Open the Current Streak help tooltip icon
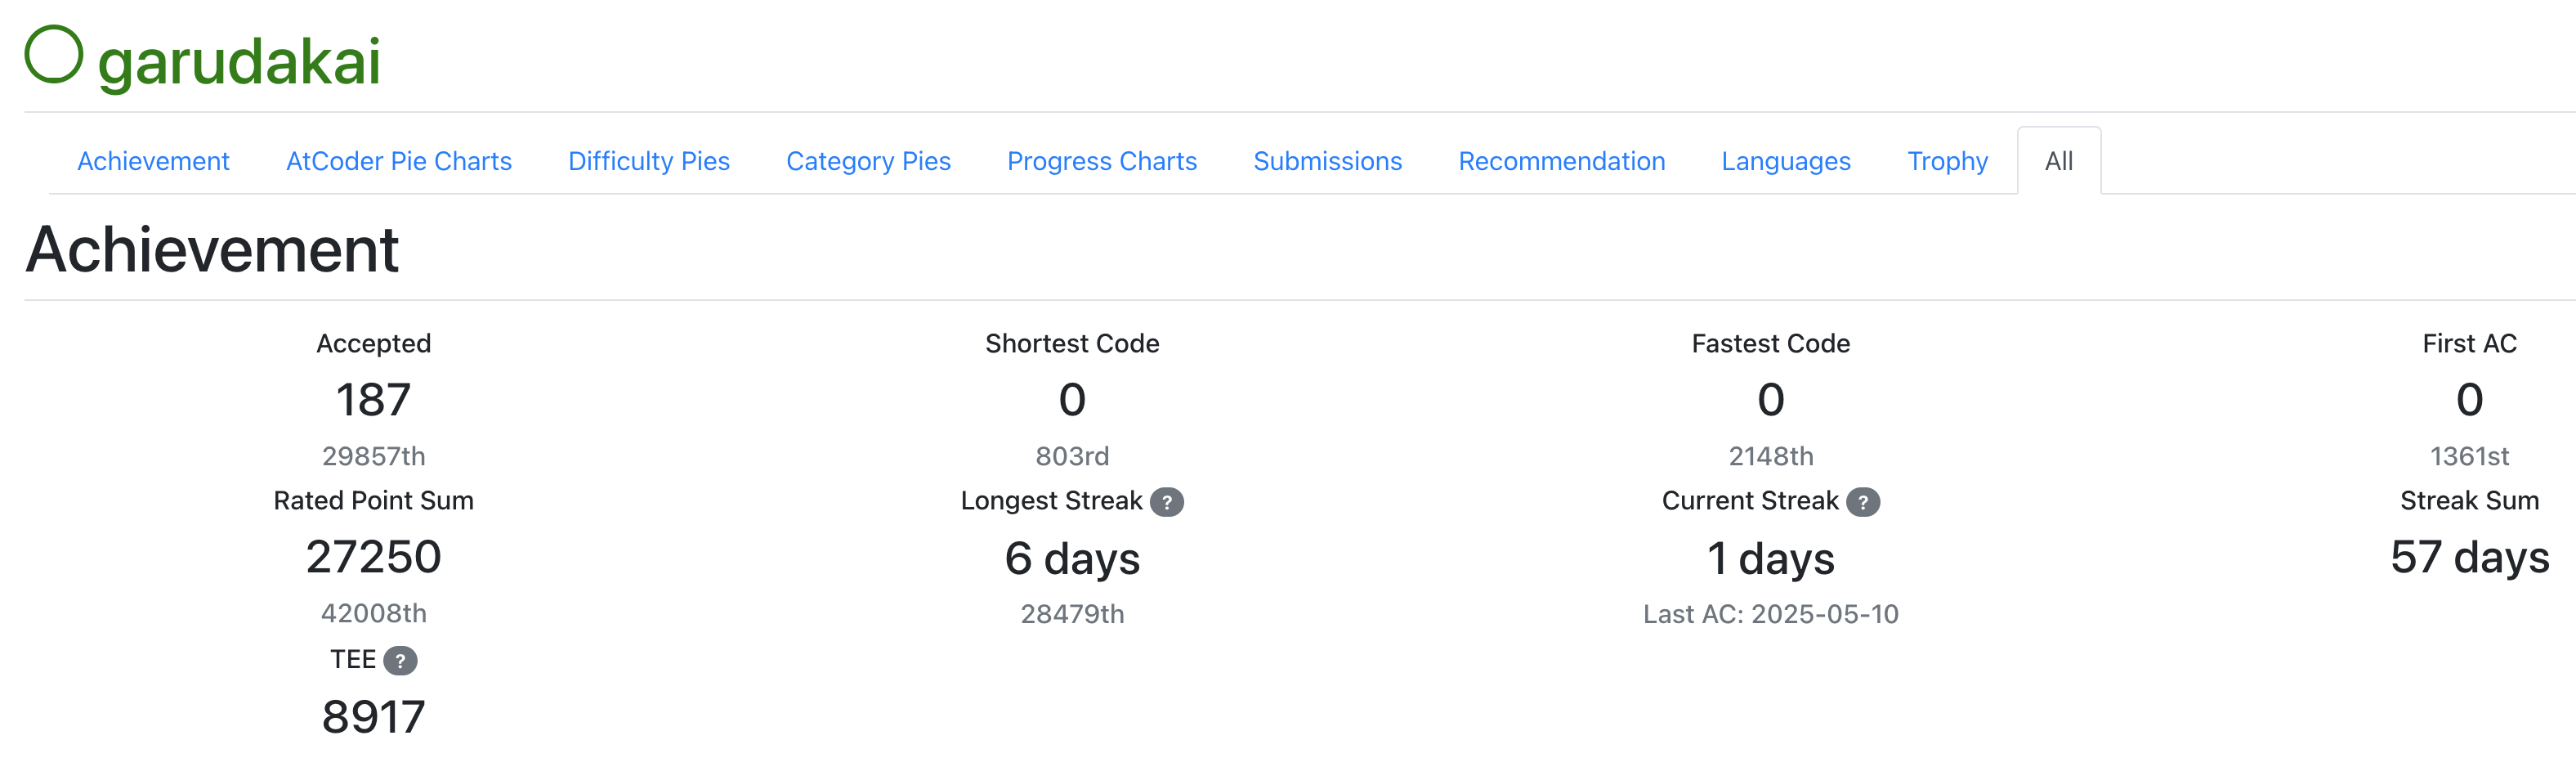 pyautogui.click(x=1866, y=502)
